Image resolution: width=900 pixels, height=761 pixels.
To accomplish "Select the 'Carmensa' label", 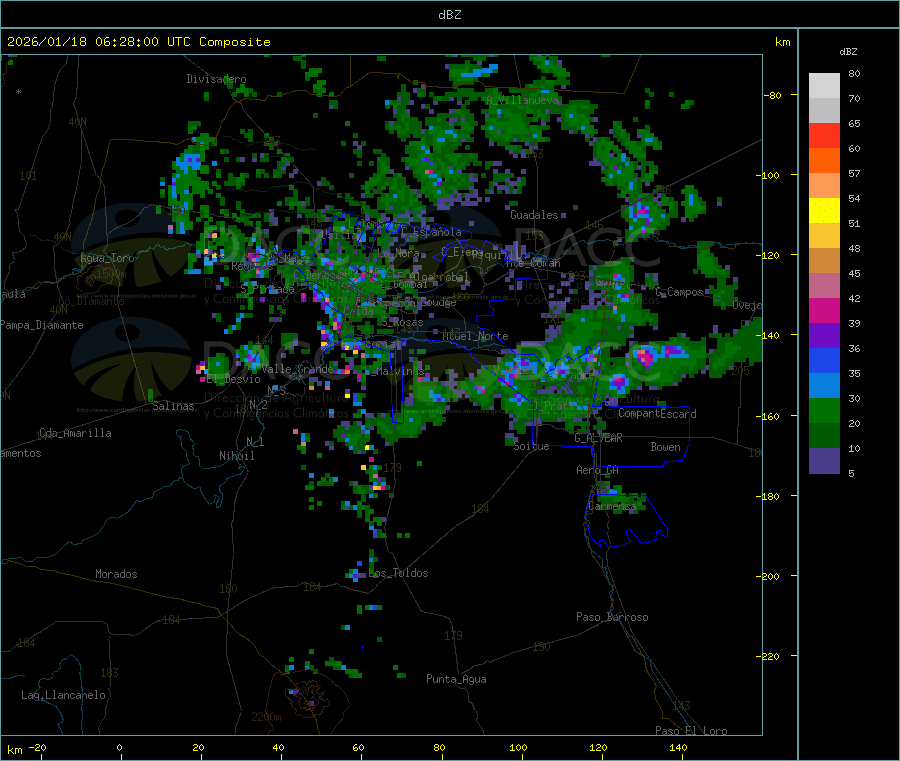I will tap(612, 507).
